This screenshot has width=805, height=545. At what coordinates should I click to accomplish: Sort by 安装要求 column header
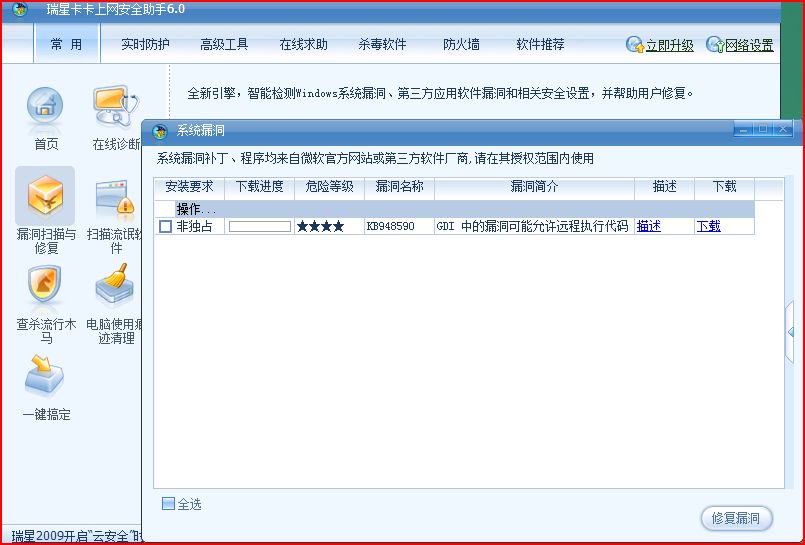189,187
